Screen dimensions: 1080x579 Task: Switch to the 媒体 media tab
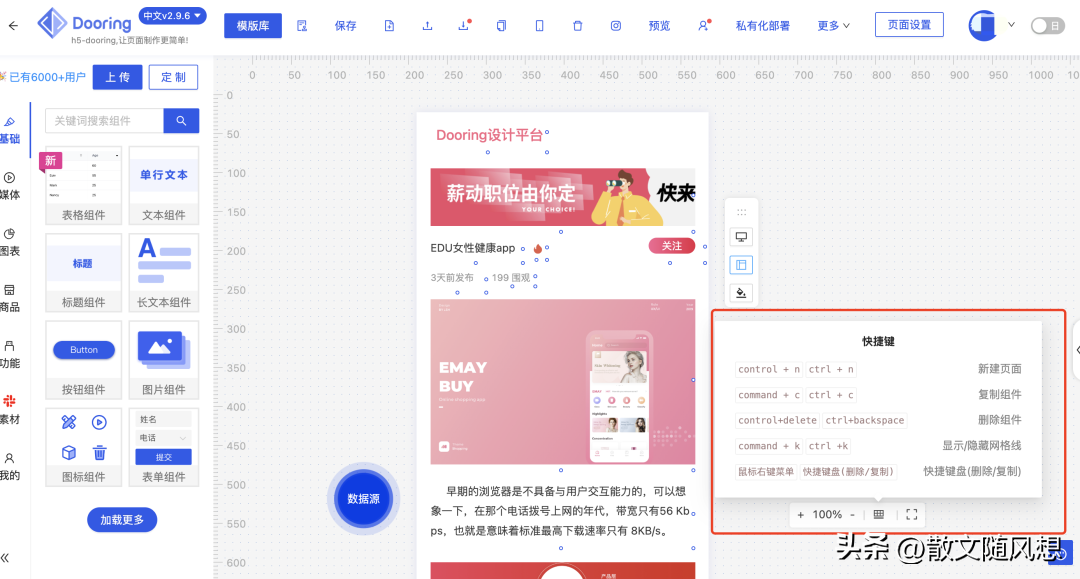[10, 186]
